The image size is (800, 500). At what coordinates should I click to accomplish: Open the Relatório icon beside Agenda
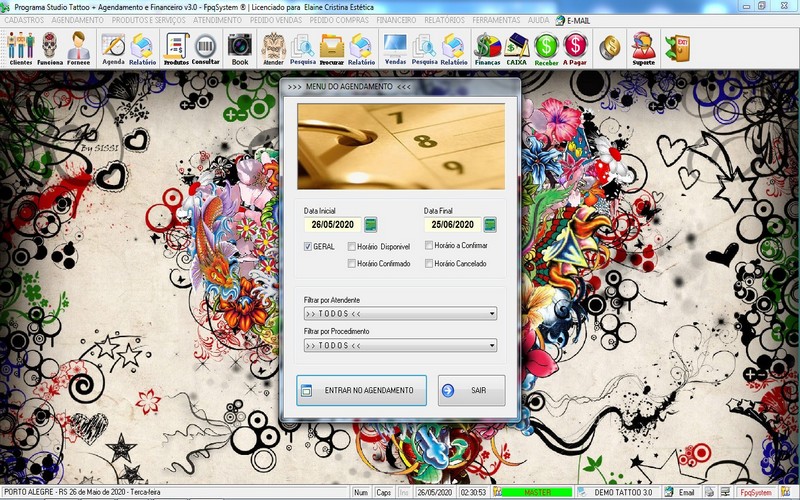tap(142, 48)
